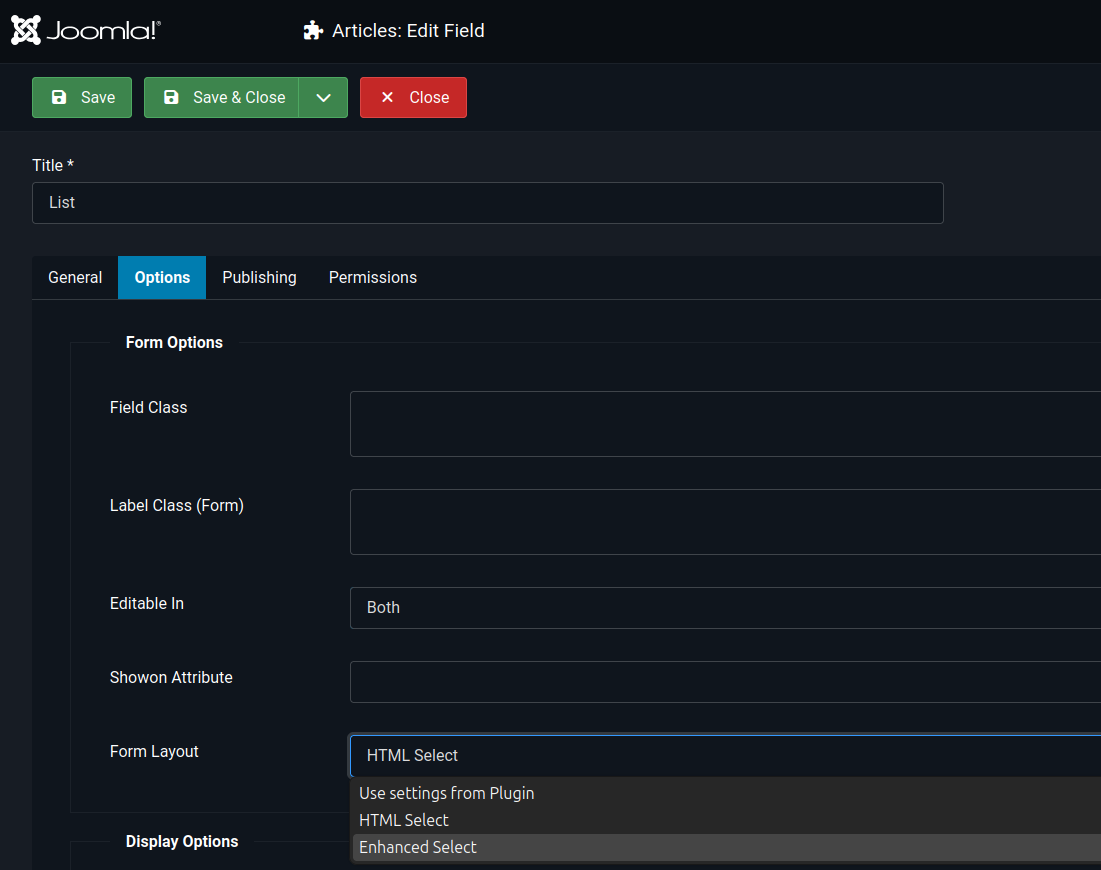Click the Editable In label
This screenshot has width=1101, height=870.
147,604
